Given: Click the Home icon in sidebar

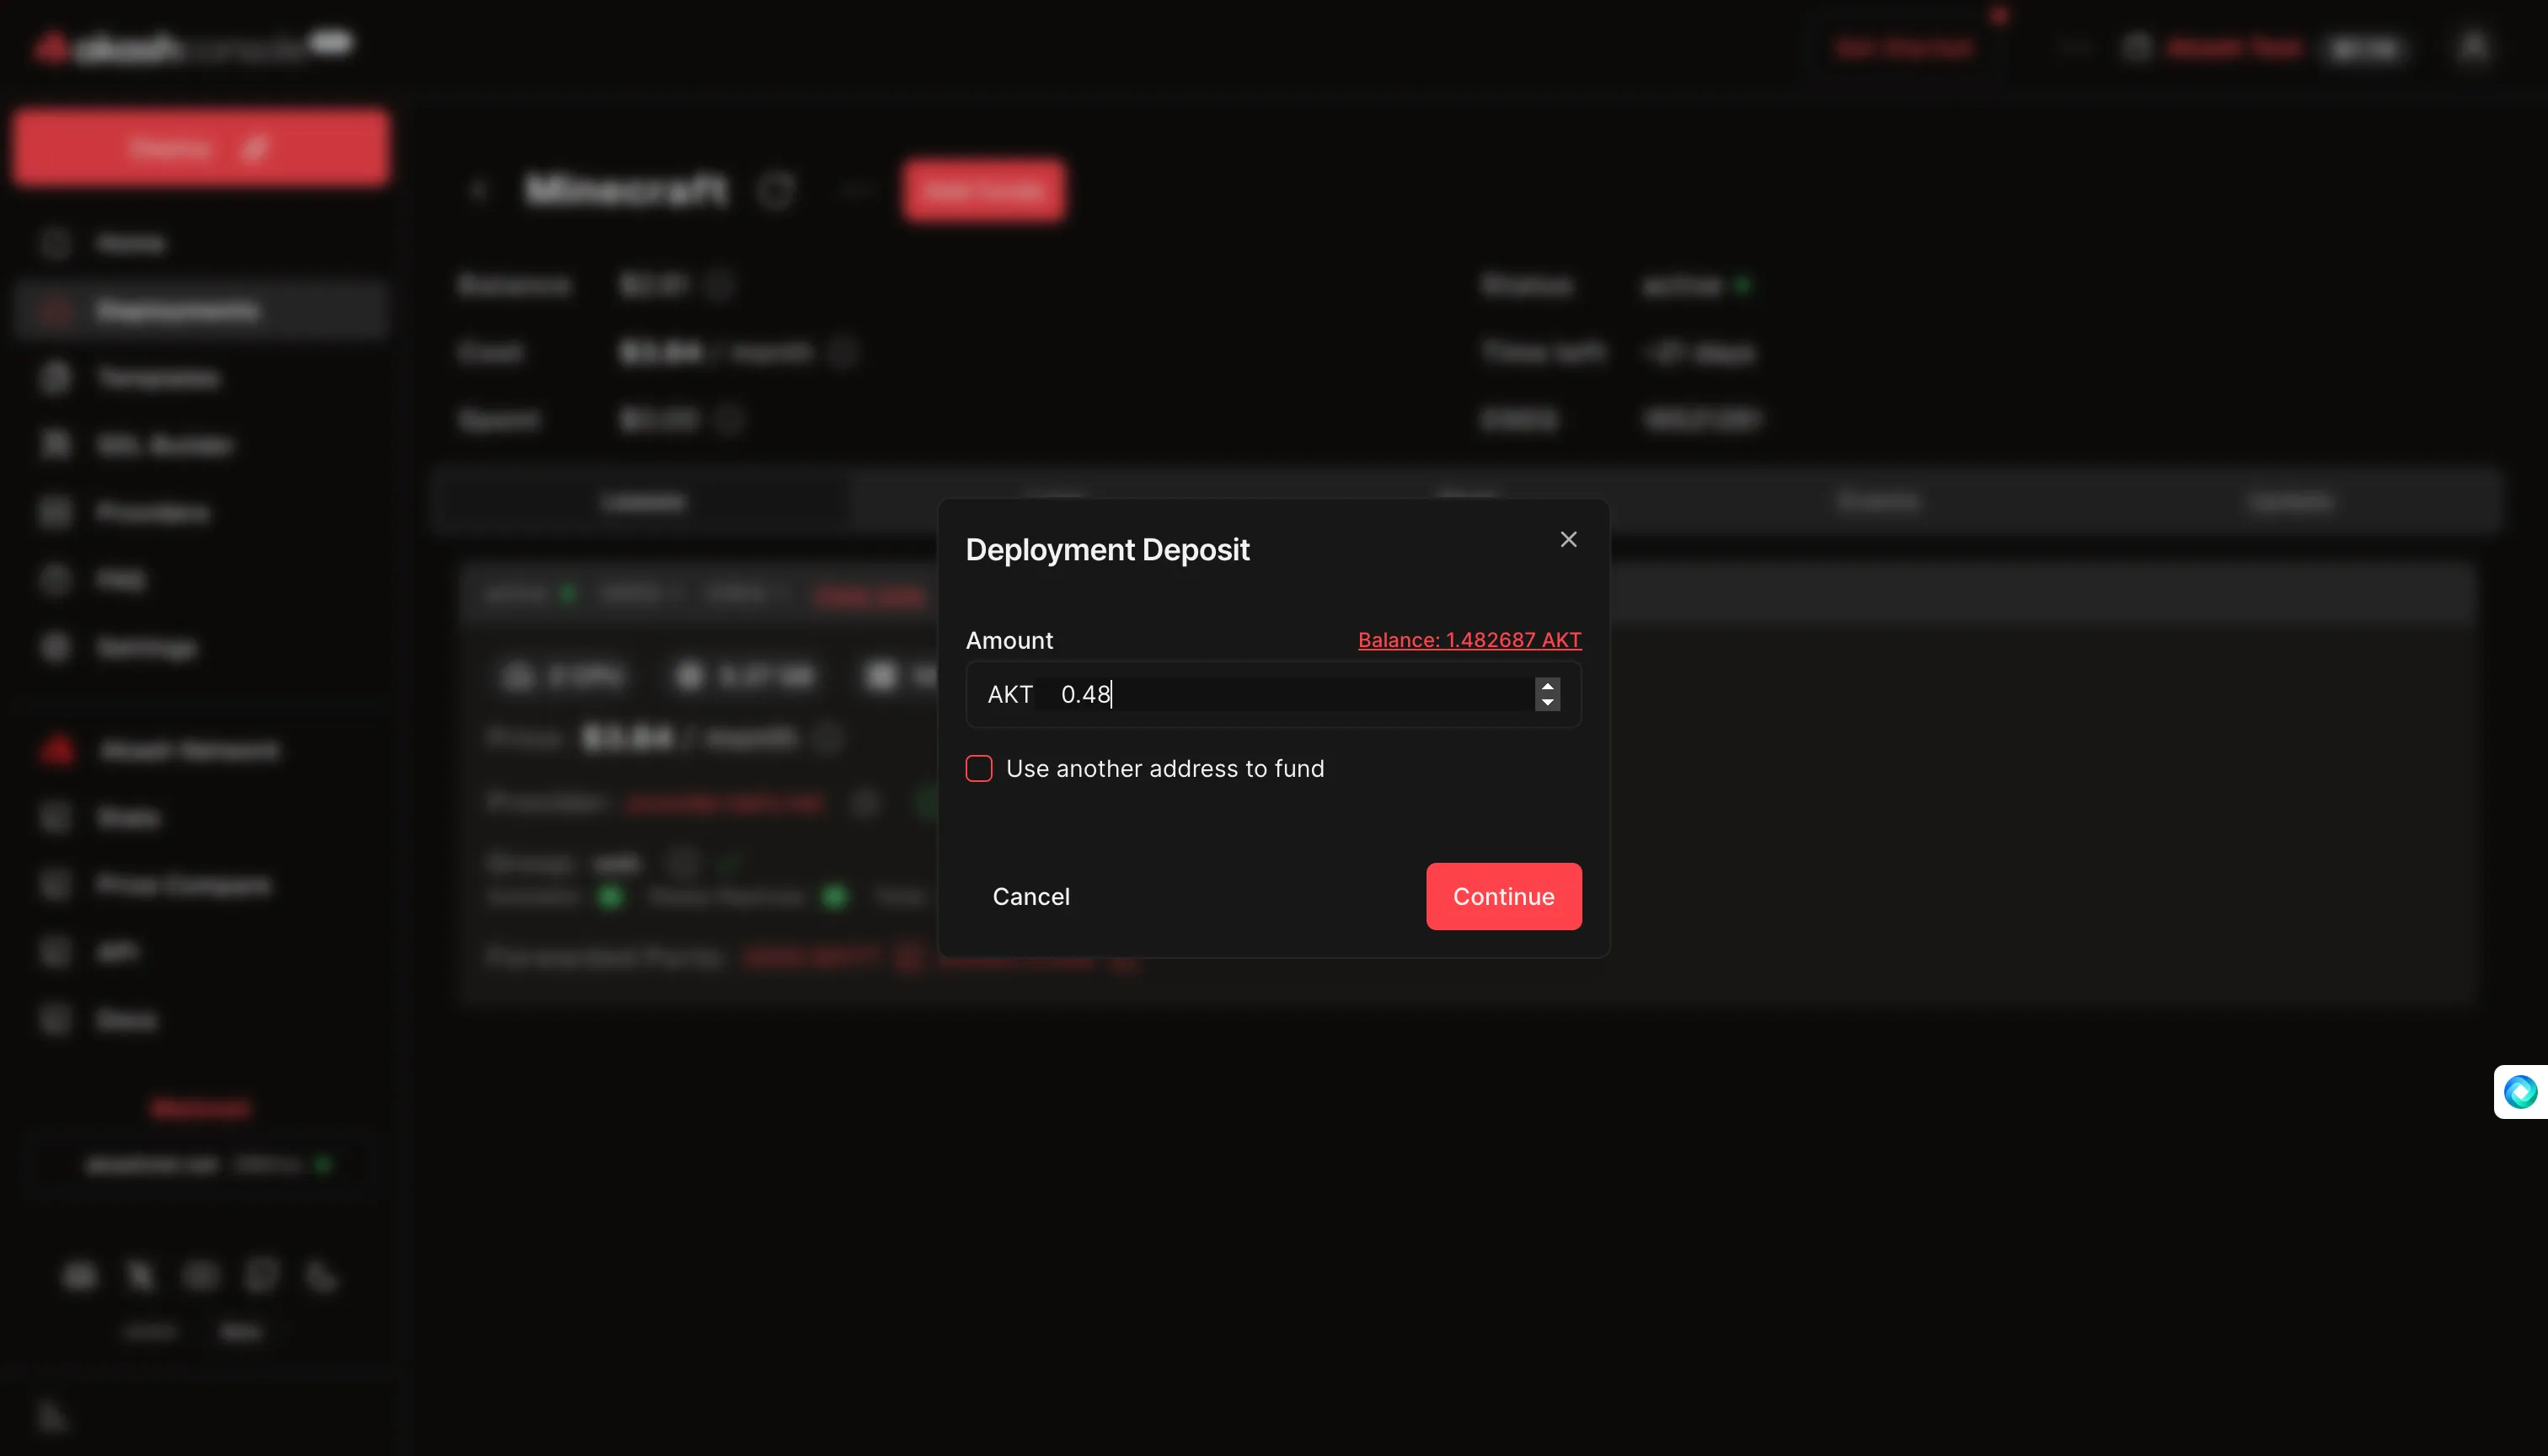Looking at the screenshot, I should coord(56,243).
